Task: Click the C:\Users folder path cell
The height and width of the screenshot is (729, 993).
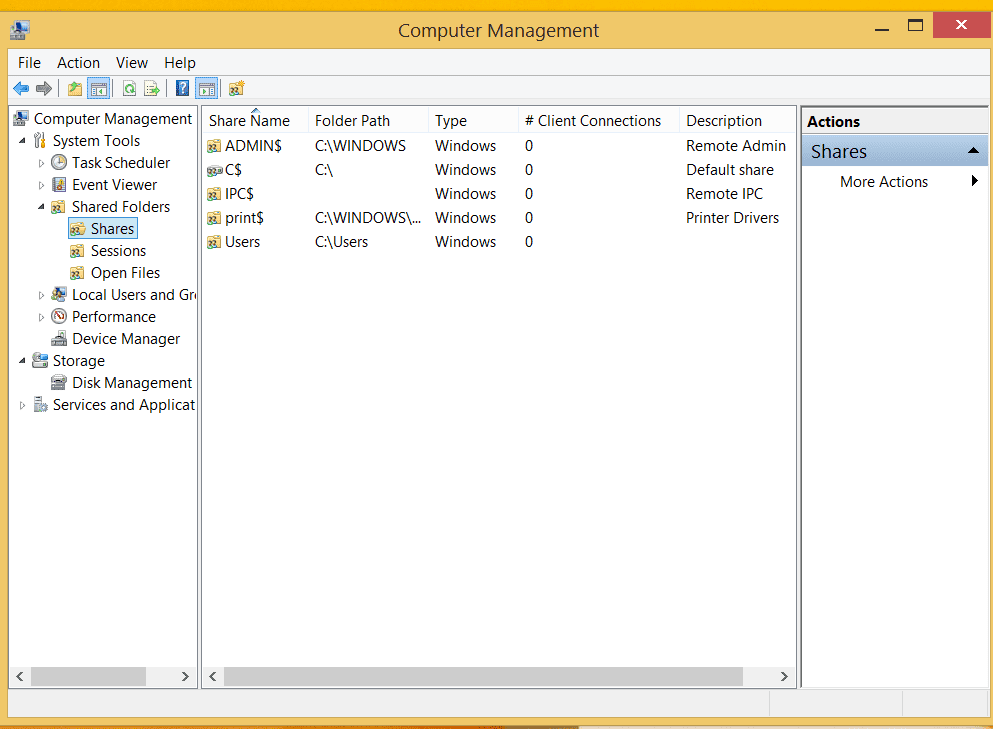Action: [x=341, y=242]
